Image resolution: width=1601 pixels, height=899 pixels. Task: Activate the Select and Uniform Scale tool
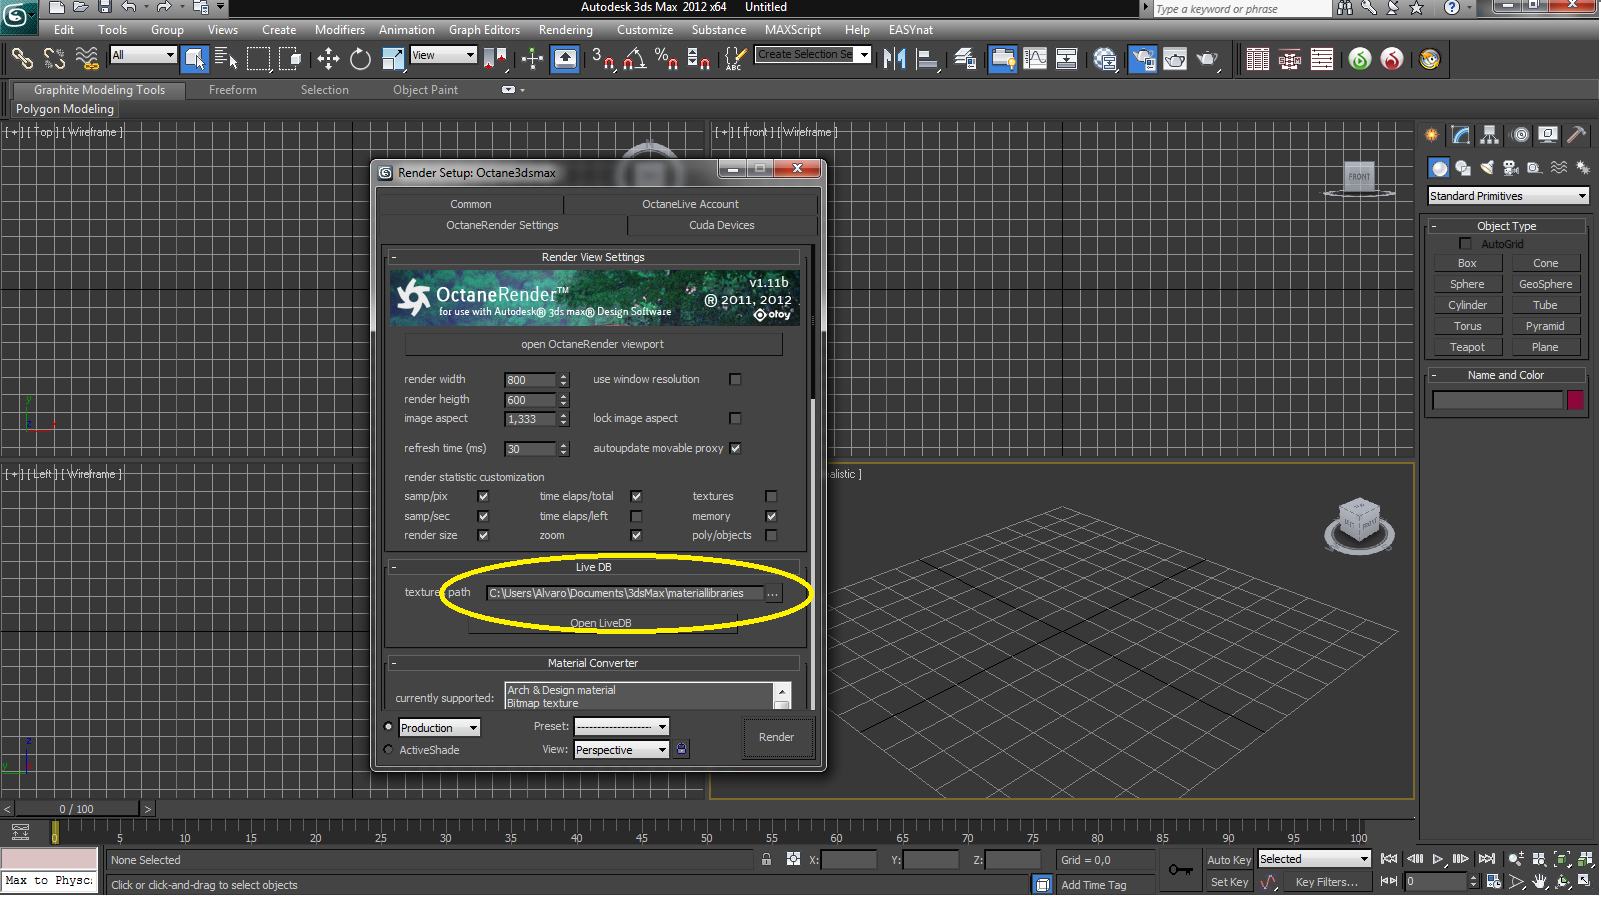pos(392,59)
